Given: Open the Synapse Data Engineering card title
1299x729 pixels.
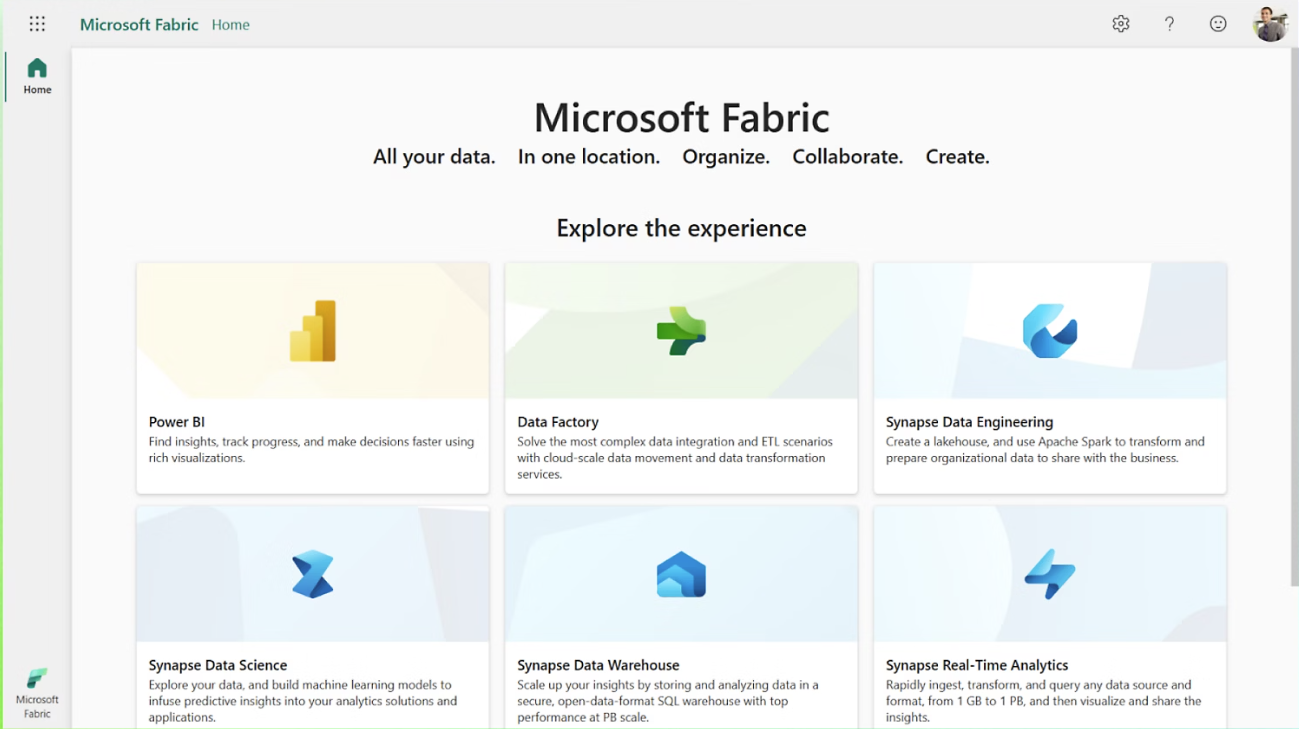Looking at the screenshot, I should [x=969, y=422].
